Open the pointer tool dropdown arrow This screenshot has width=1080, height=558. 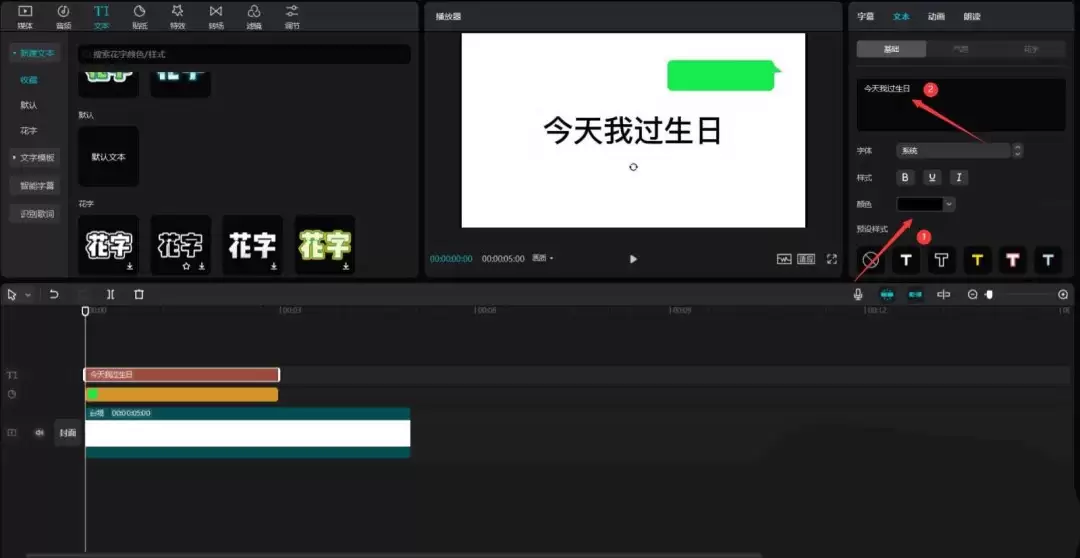28,295
